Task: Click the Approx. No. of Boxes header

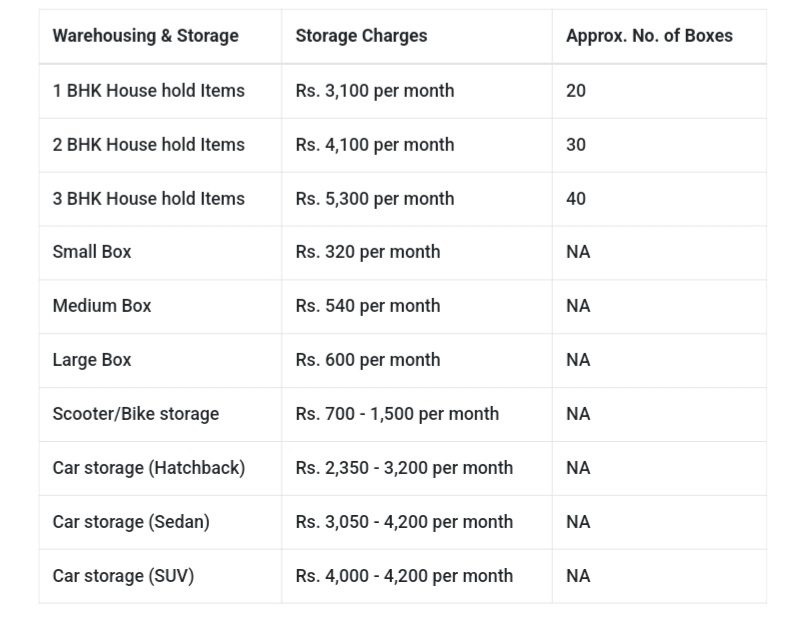Action: click(x=649, y=36)
